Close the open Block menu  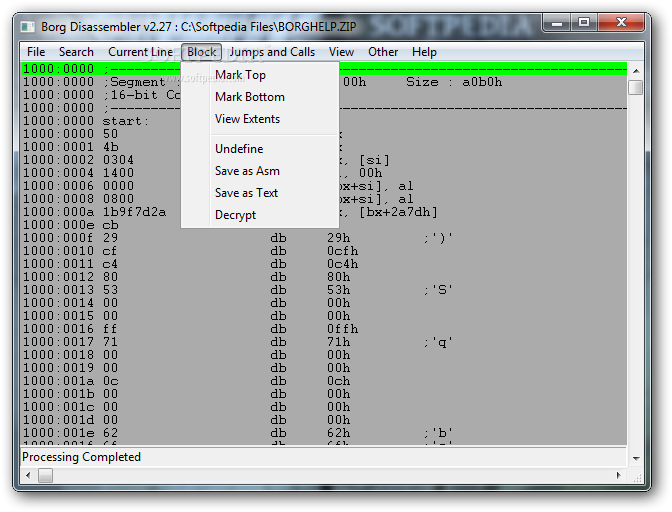(x=201, y=52)
